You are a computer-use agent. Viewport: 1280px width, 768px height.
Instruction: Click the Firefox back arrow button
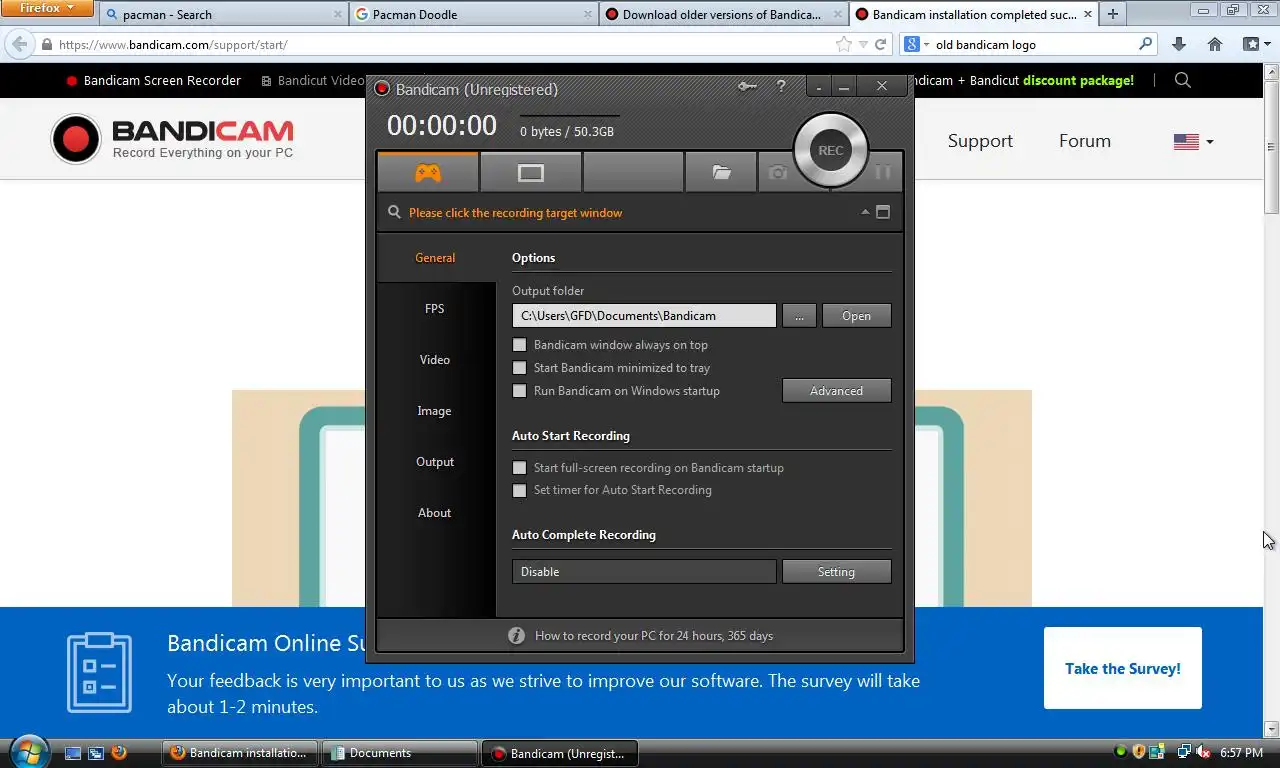click(19, 44)
